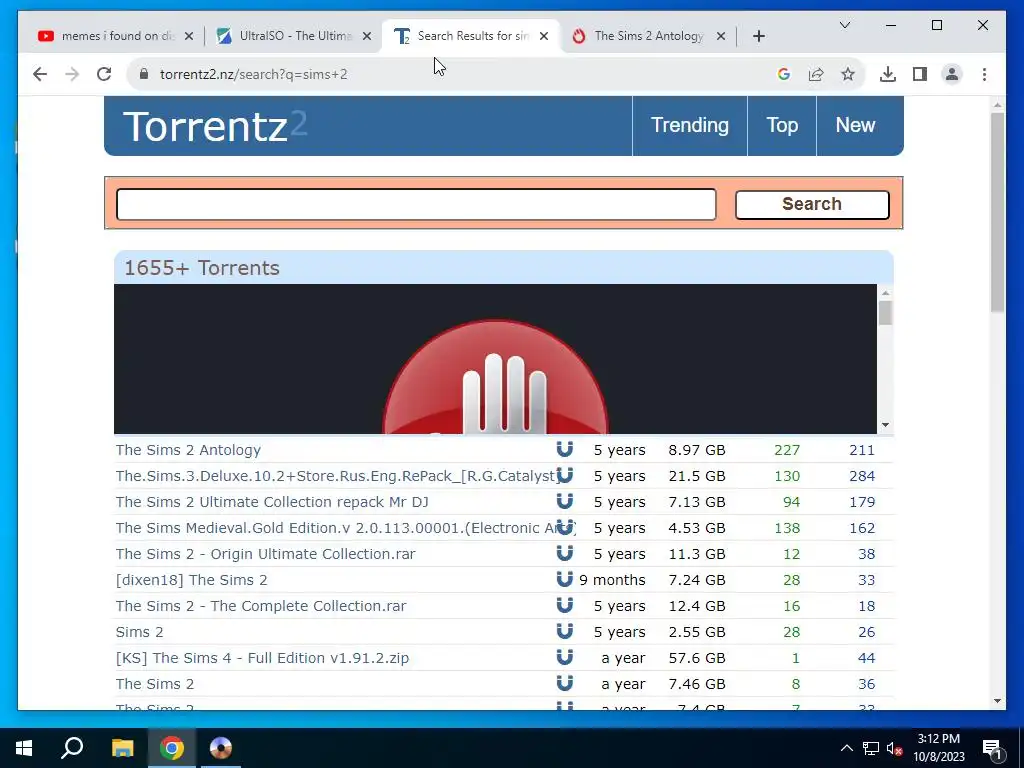Click ad frame scroll up arrow
This screenshot has width=1024, height=768.
pyautogui.click(x=885, y=293)
